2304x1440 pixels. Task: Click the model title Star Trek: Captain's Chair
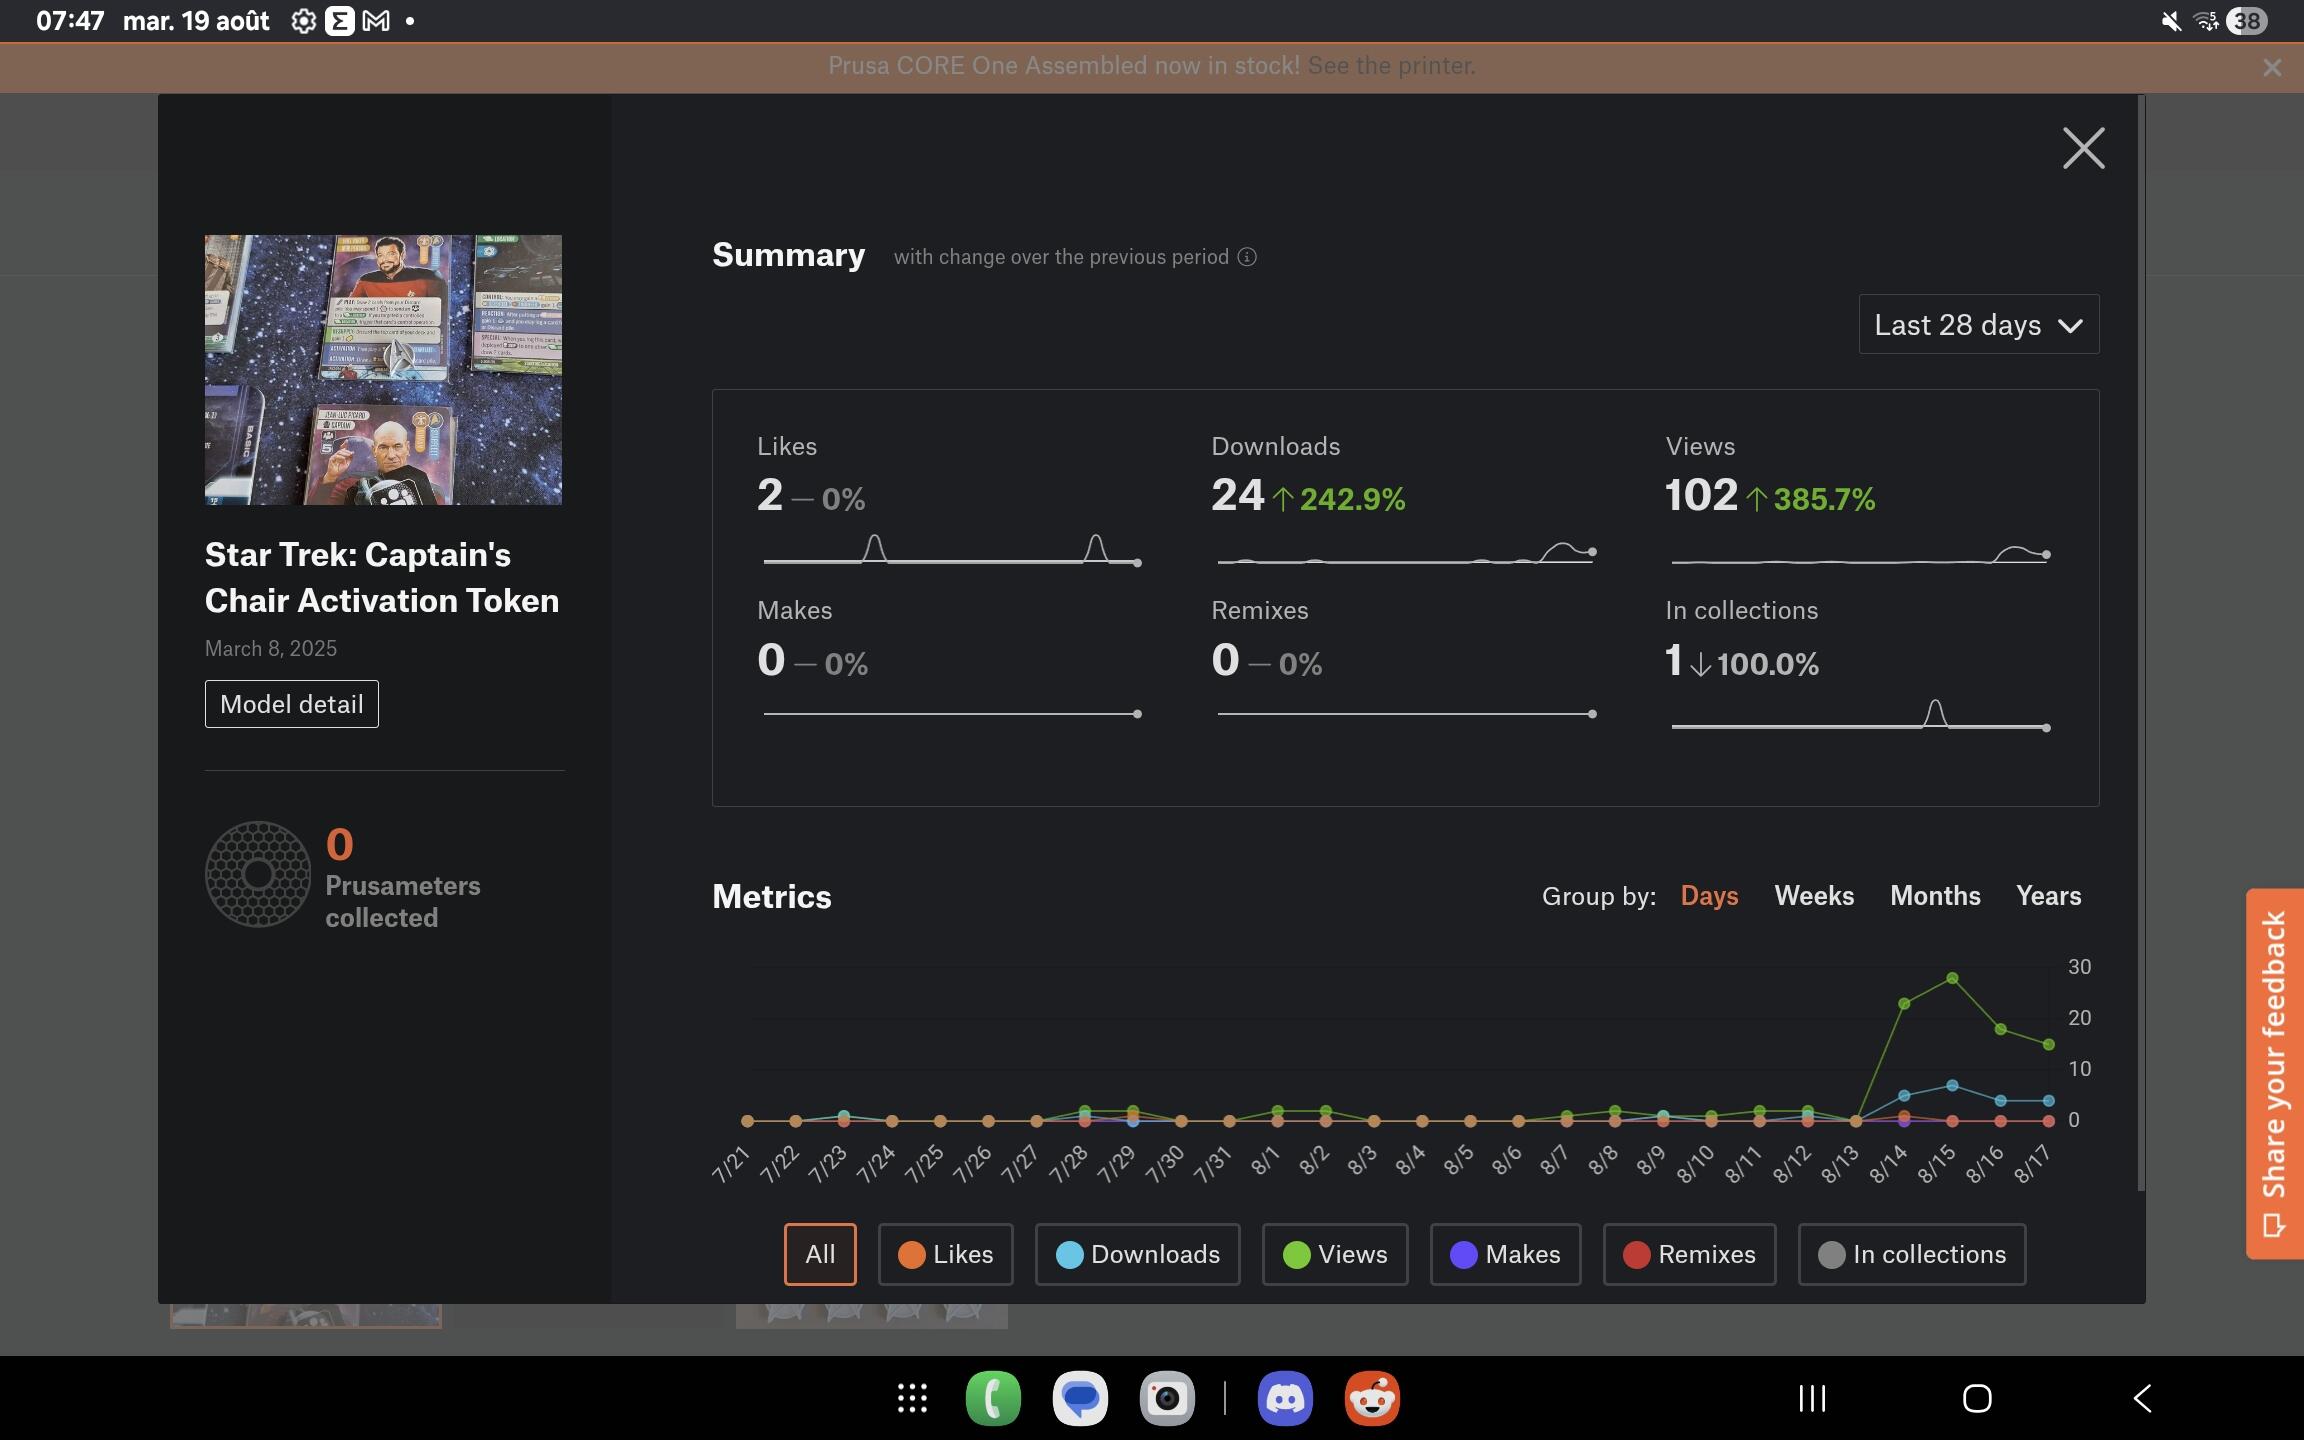(382, 577)
